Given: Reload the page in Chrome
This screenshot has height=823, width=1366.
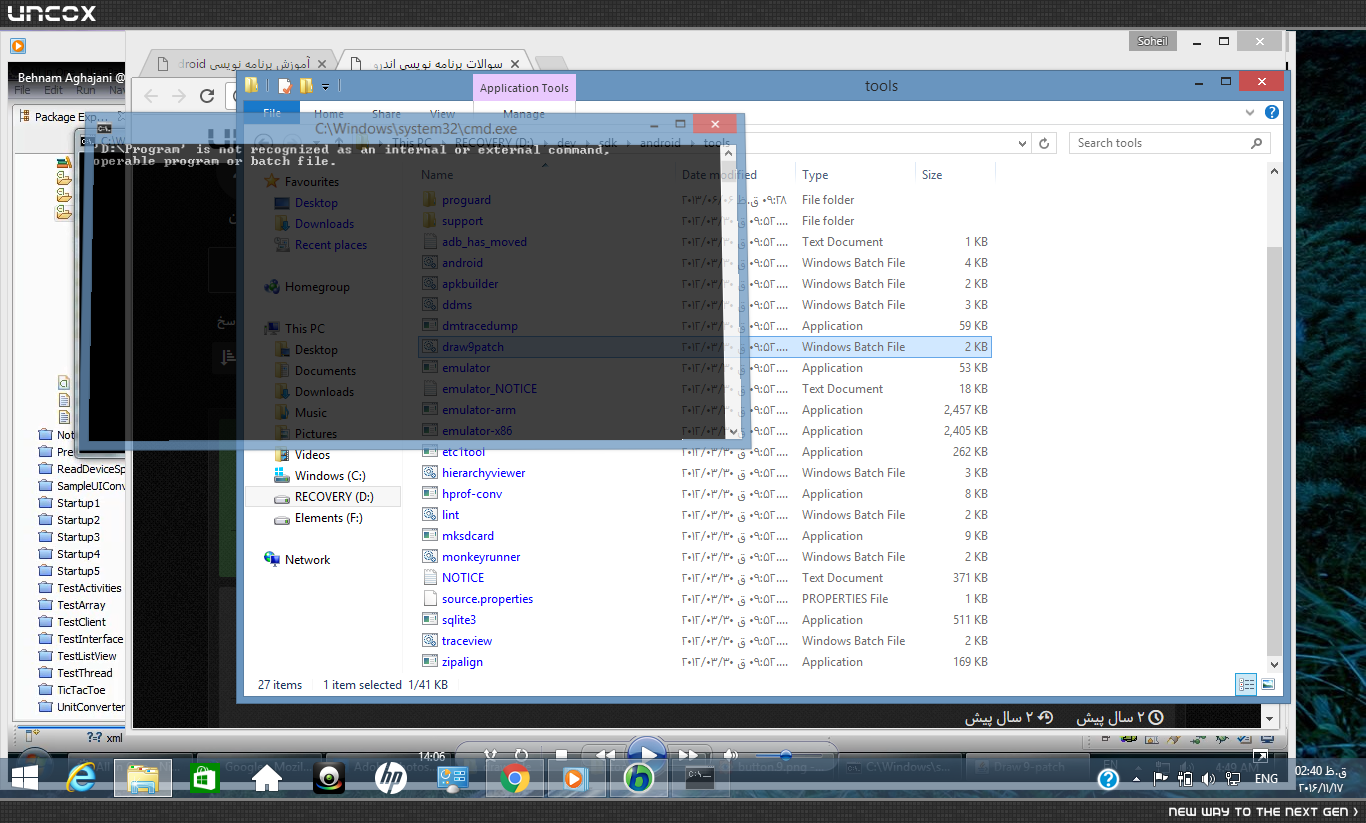Looking at the screenshot, I should point(207,96).
